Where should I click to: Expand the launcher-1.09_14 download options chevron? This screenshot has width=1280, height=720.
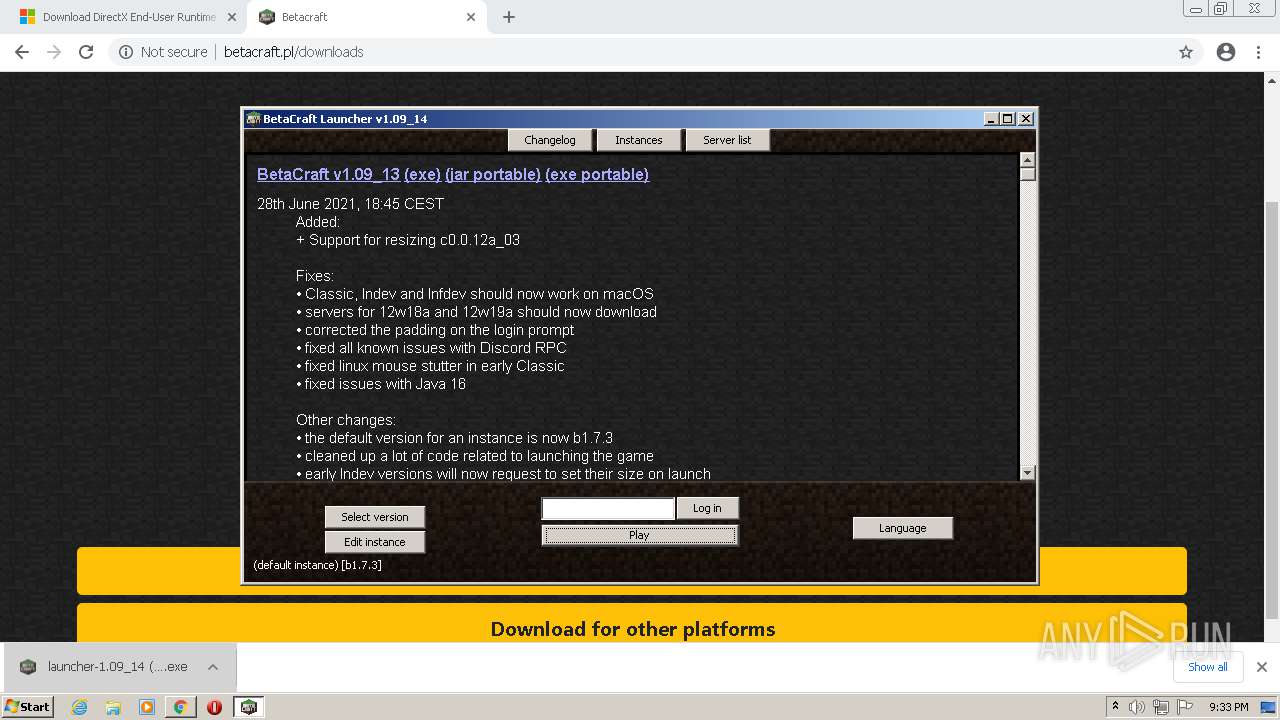click(x=213, y=667)
